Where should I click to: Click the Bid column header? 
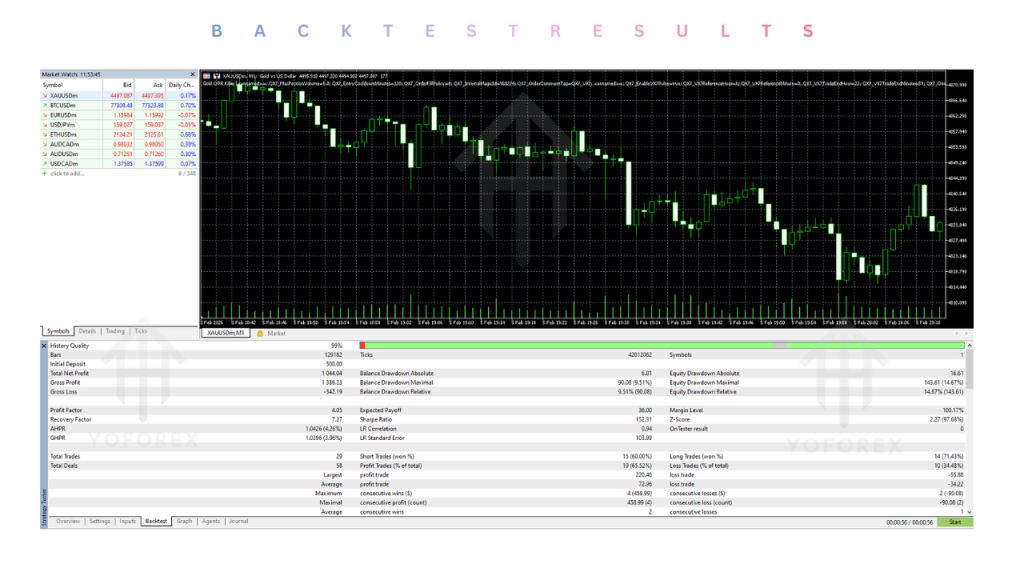pos(119,85)
